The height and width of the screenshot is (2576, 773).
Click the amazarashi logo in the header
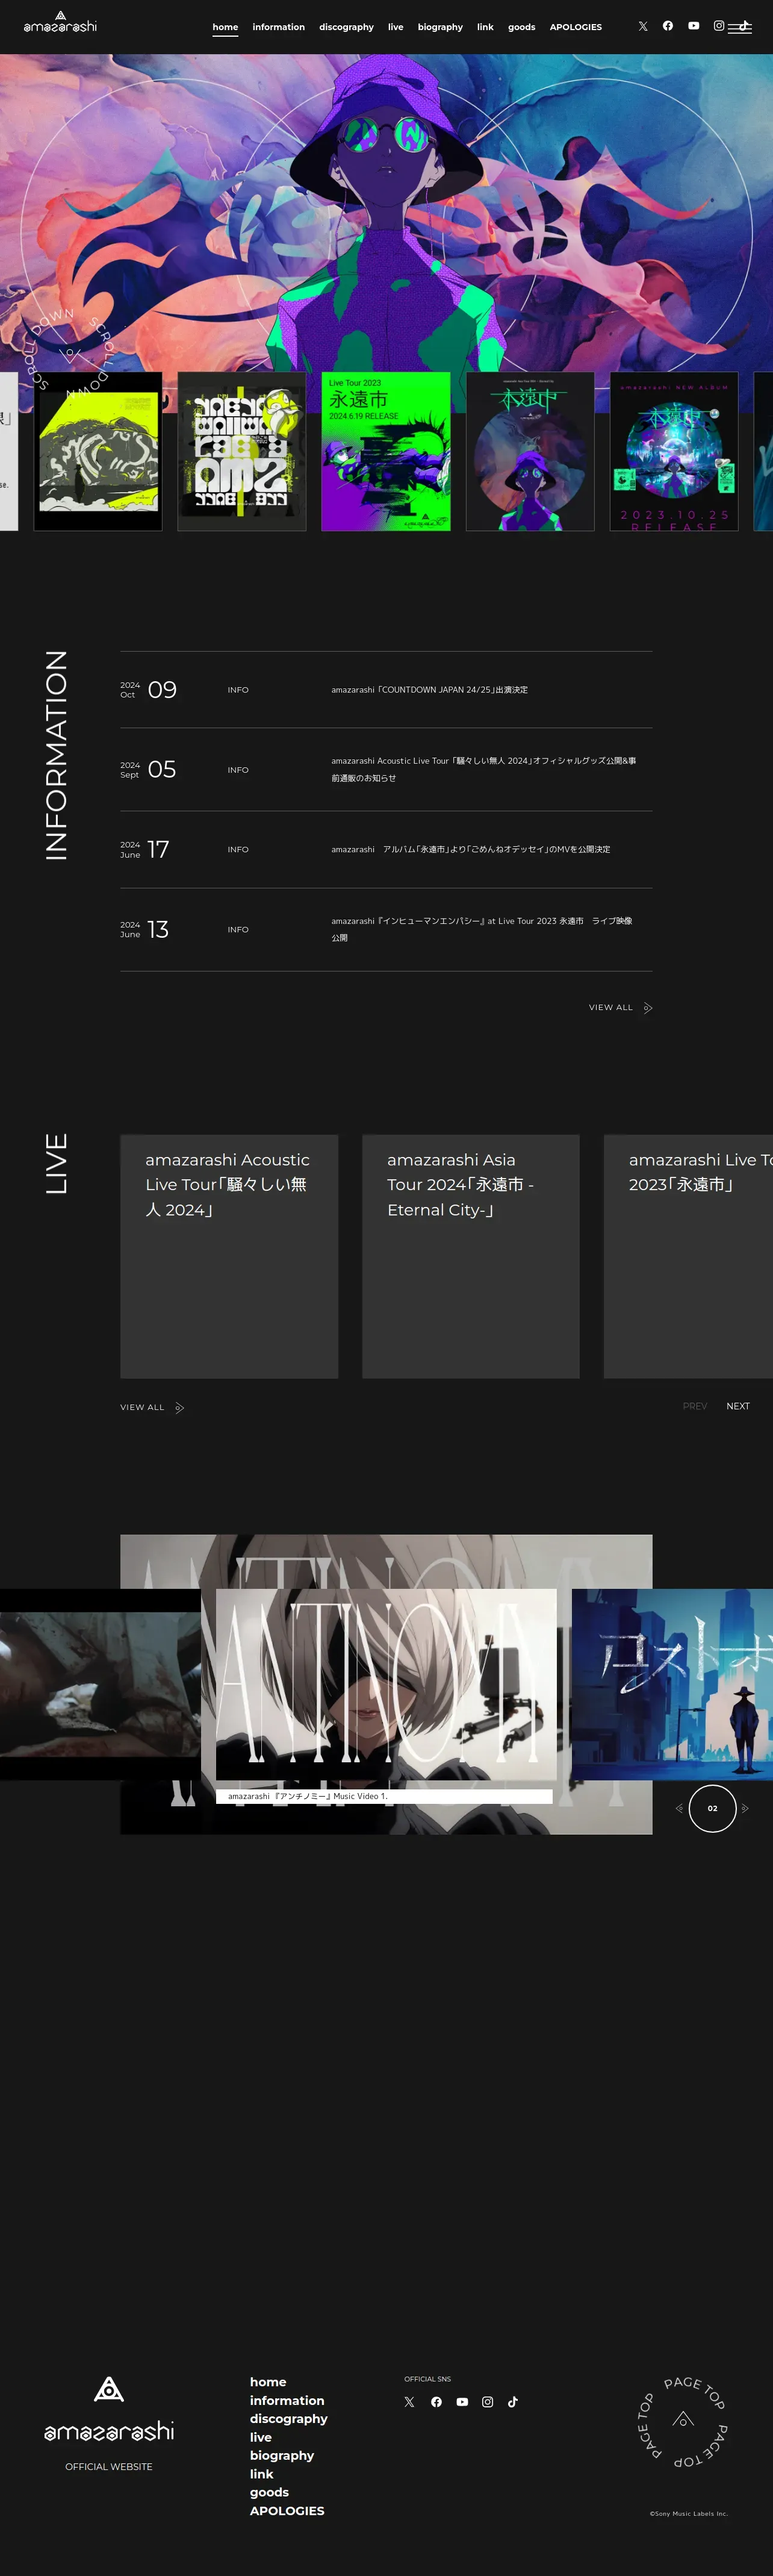(60, 22)
